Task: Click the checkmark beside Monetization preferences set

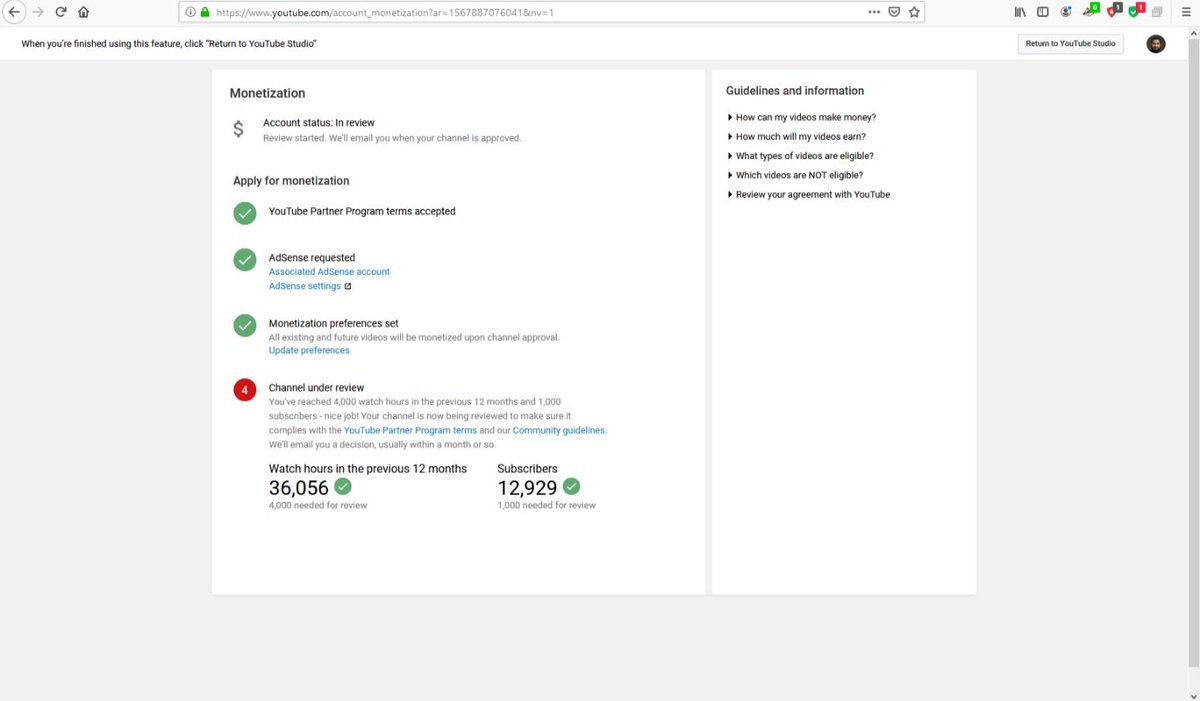Action: (x=245, y=325)
